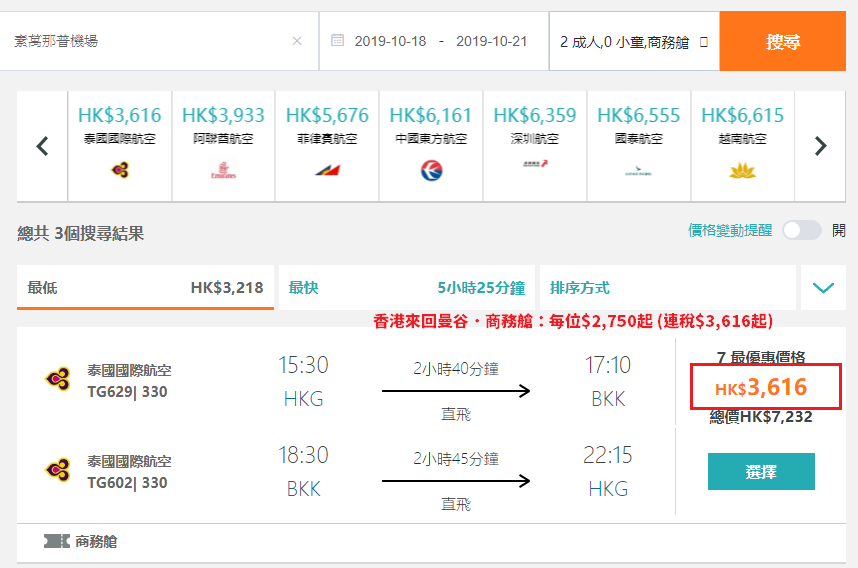Click the 總價HK$7,232 total price text

click(x=761, y=417)
